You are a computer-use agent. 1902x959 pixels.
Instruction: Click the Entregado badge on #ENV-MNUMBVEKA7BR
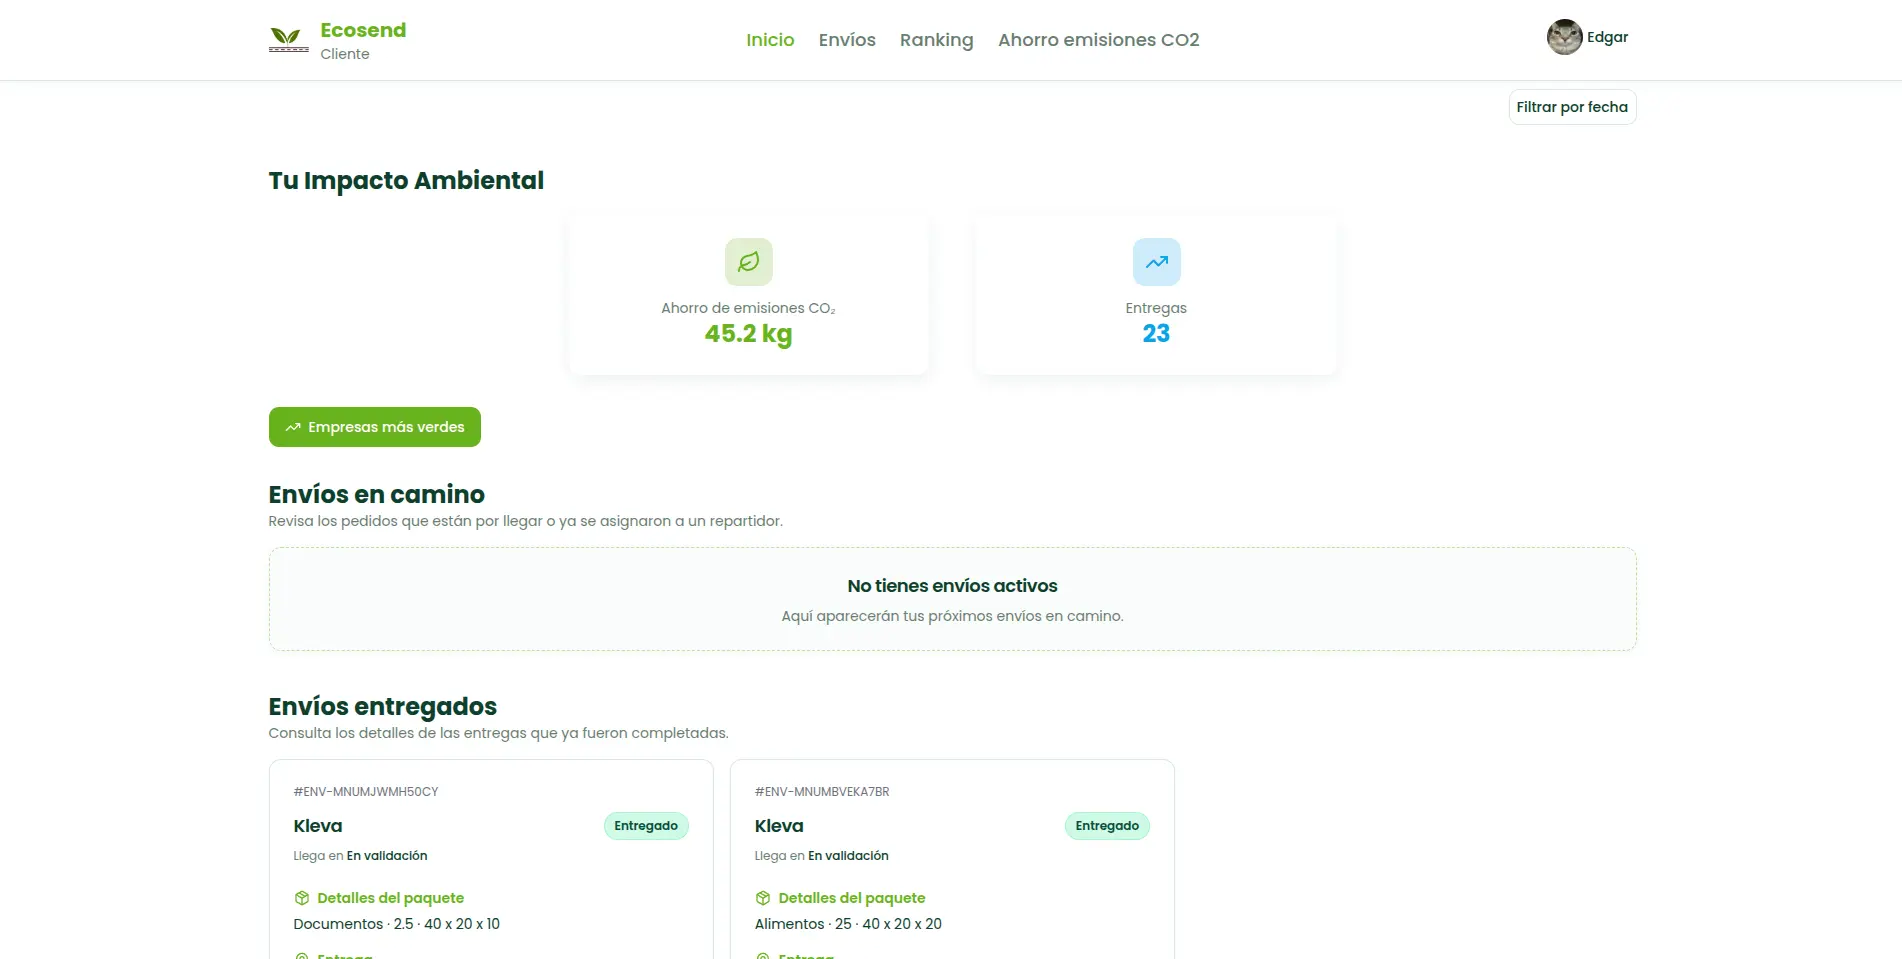1107,826
